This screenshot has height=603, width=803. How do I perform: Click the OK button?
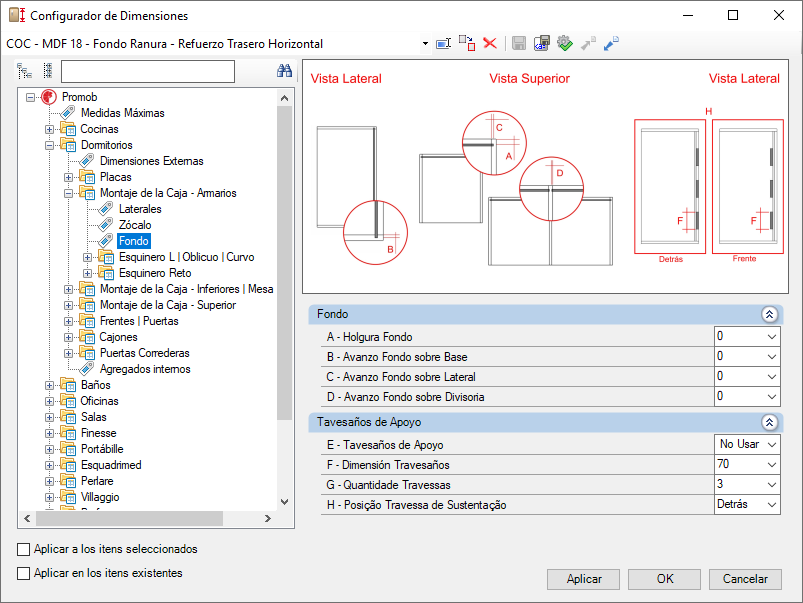[664, 579]
